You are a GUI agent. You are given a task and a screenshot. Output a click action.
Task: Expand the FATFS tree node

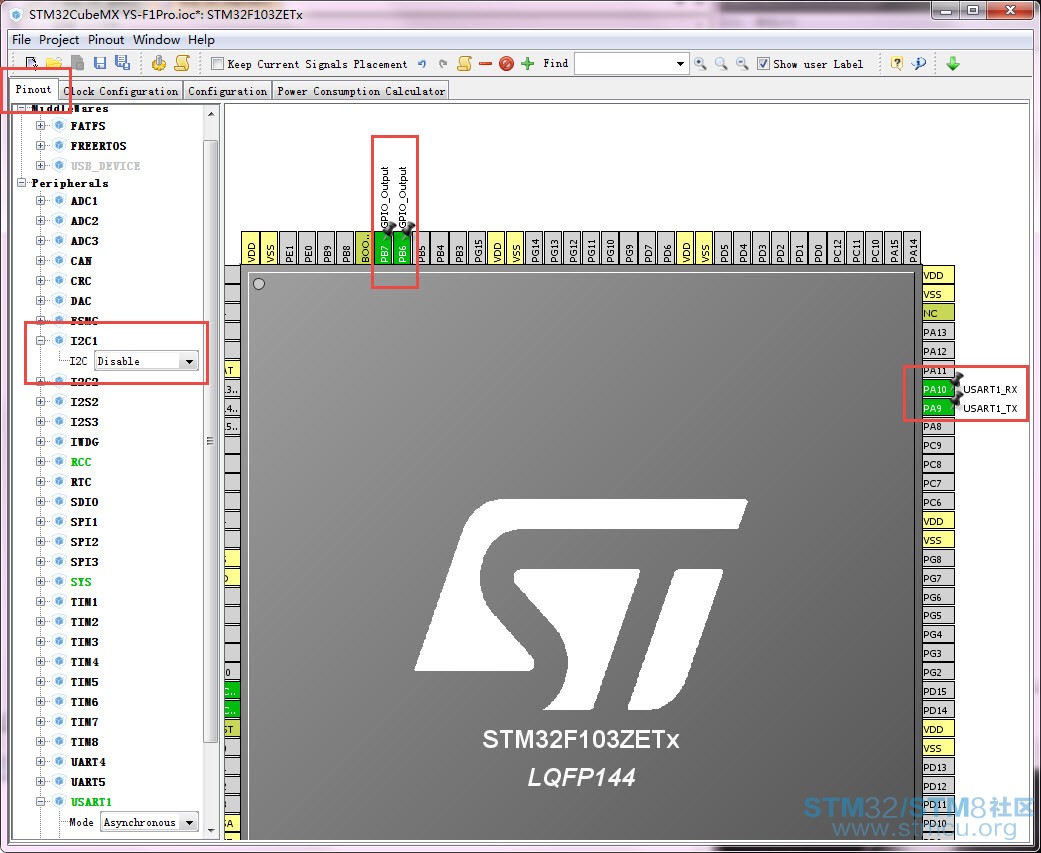point(40,125)
